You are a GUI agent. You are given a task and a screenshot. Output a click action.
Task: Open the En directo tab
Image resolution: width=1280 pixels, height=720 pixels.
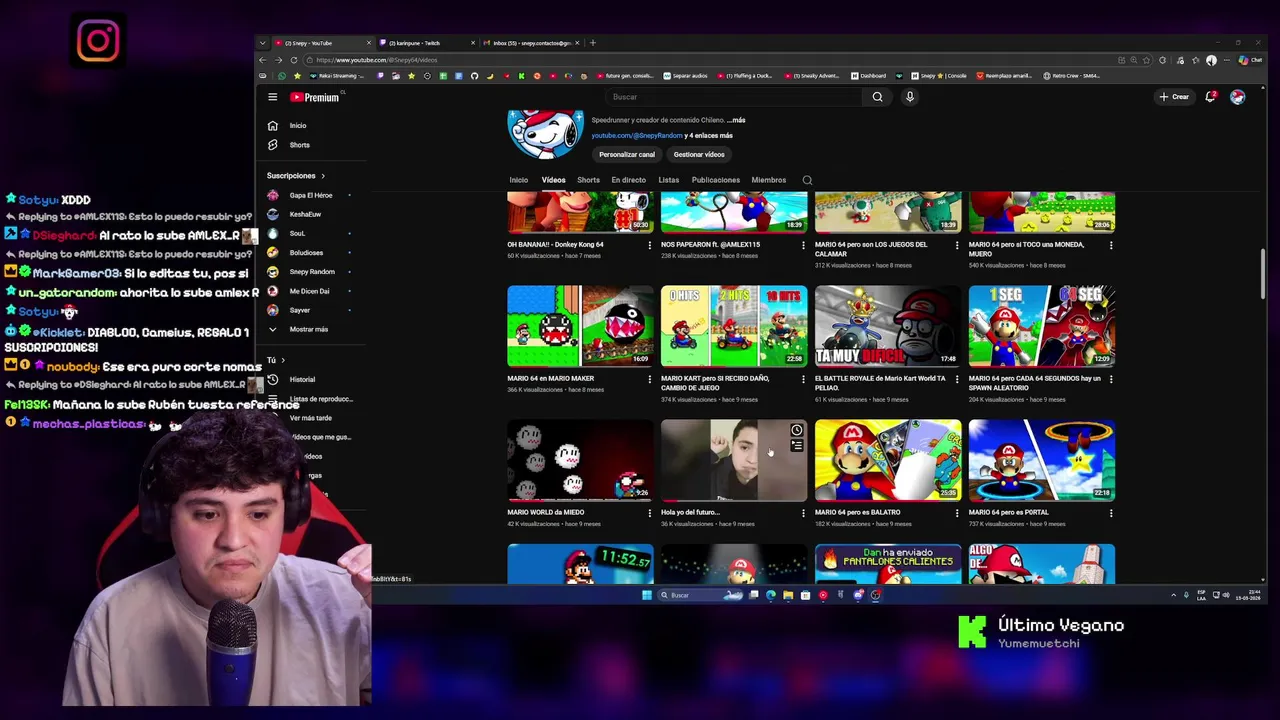(x=628, y=180)
